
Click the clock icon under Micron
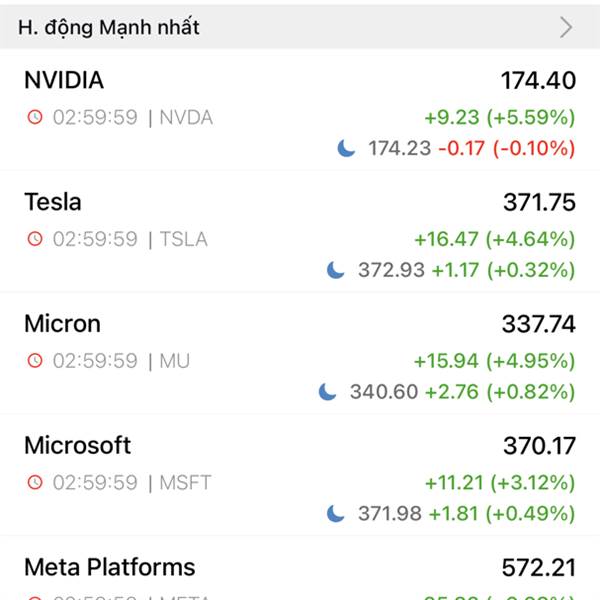[35, 360]
